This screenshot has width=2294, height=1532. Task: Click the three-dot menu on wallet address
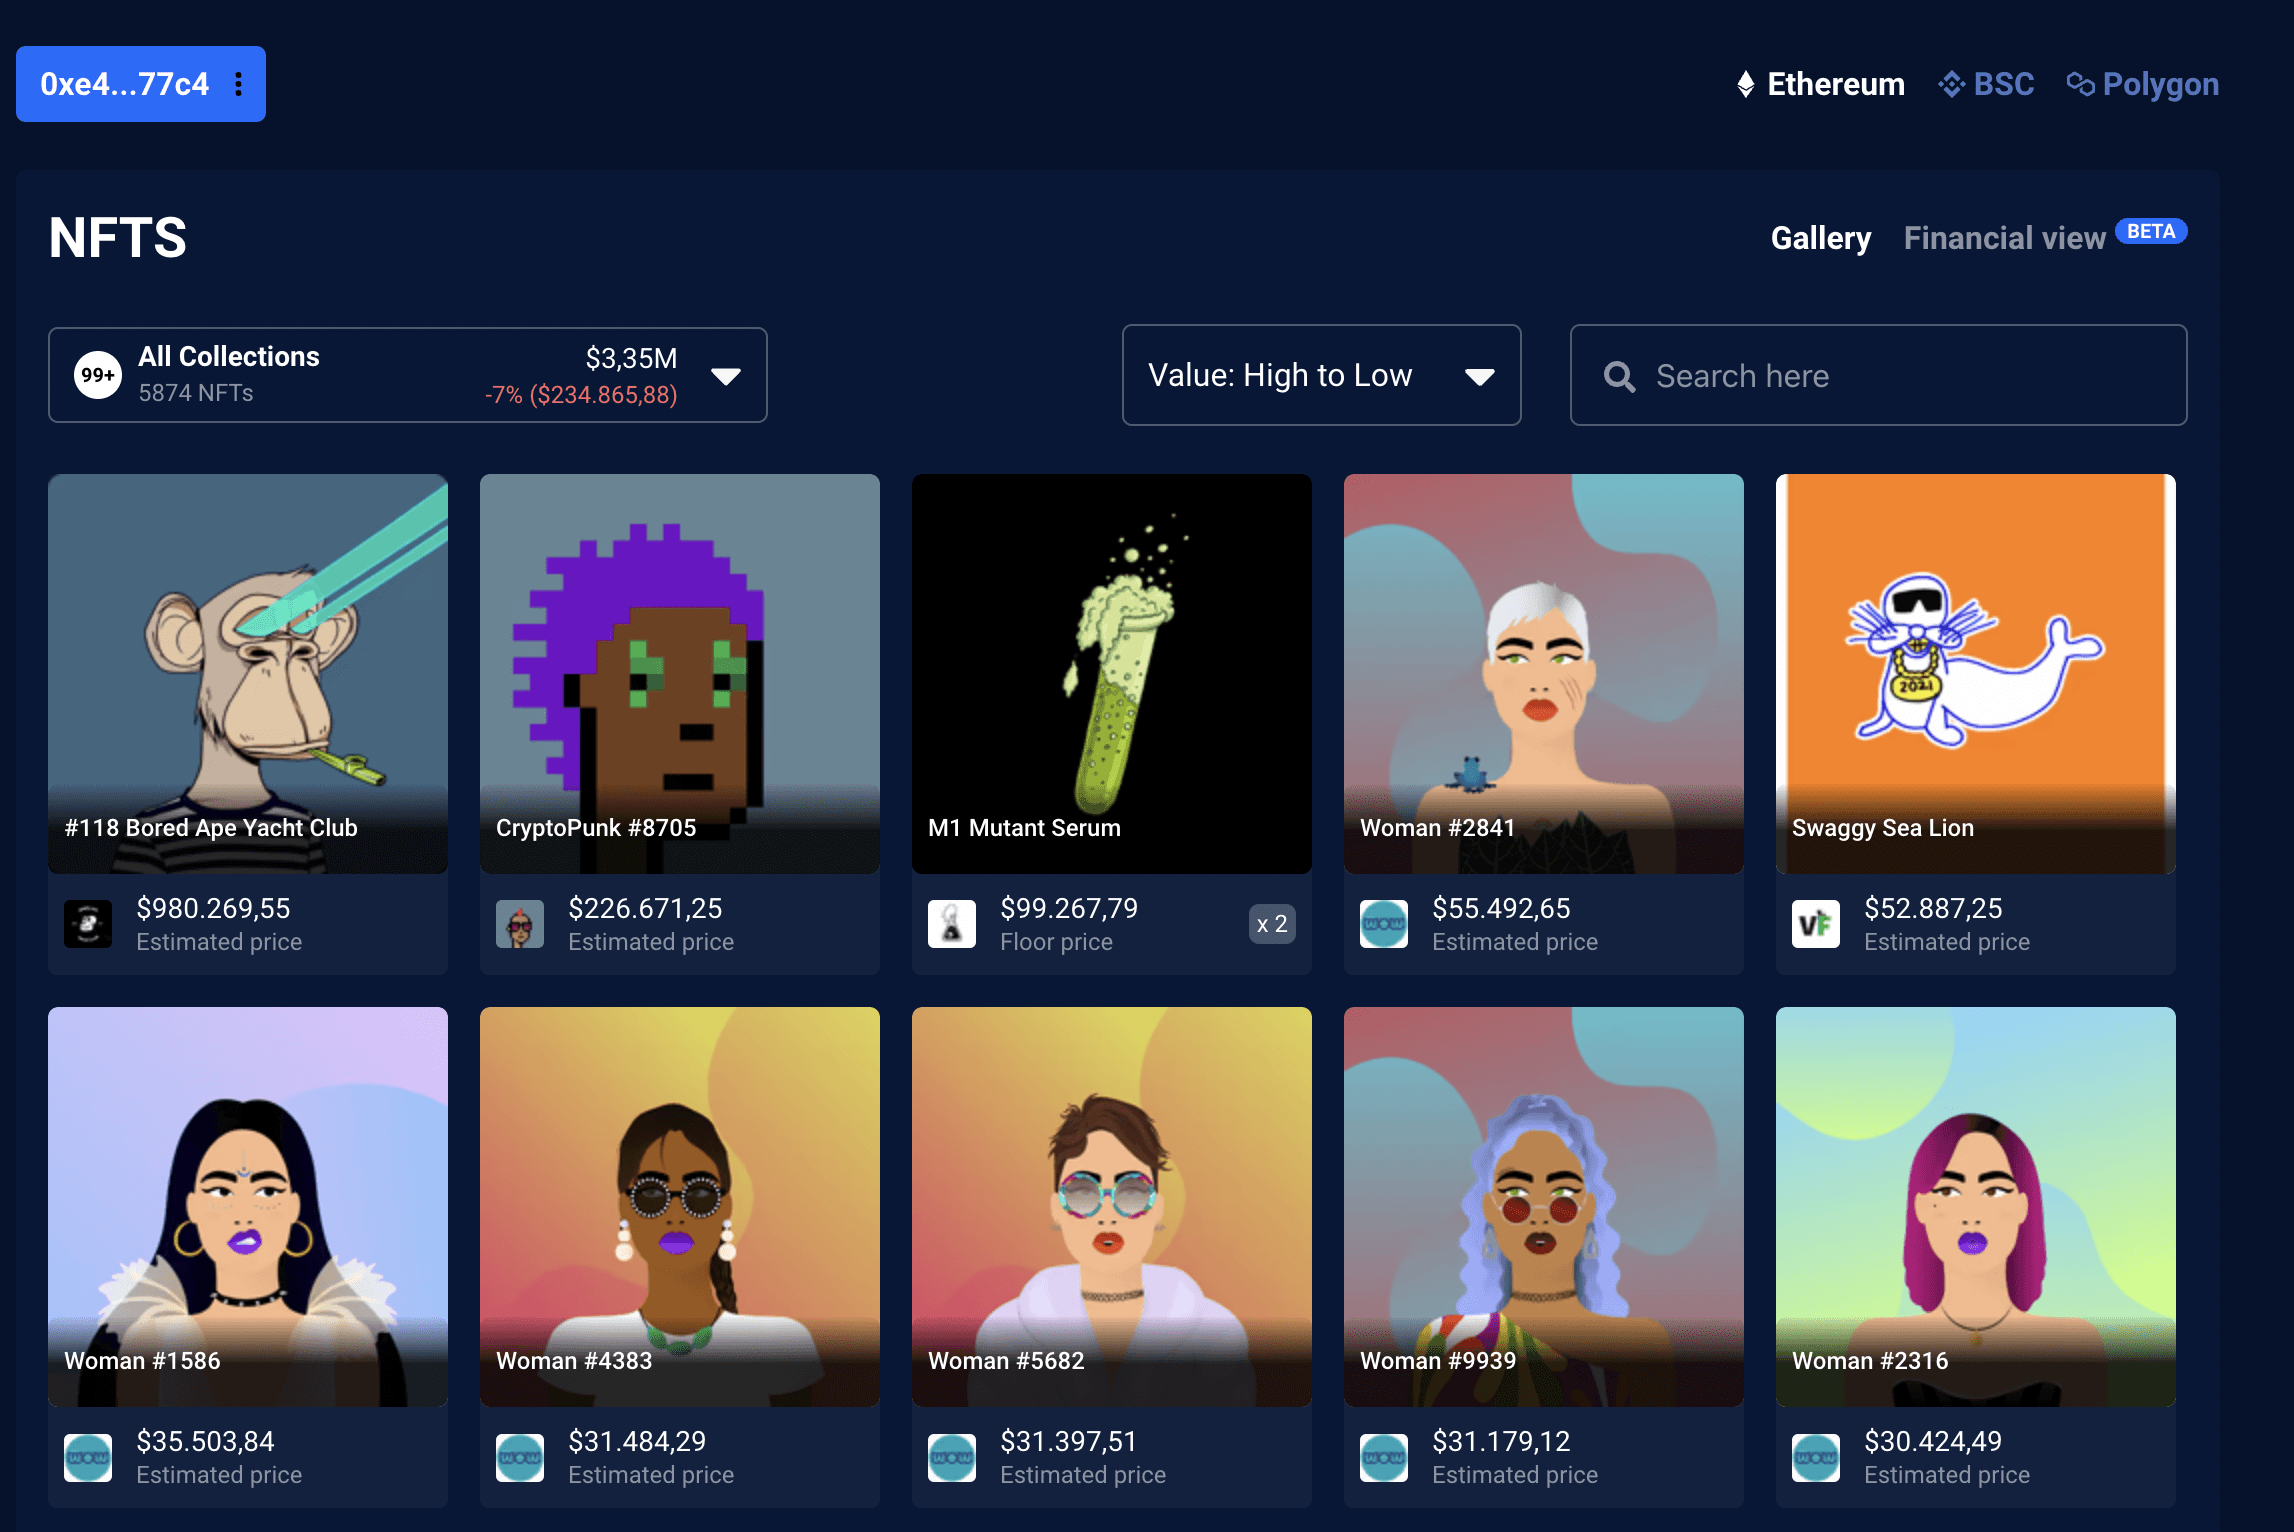point(238,84)
